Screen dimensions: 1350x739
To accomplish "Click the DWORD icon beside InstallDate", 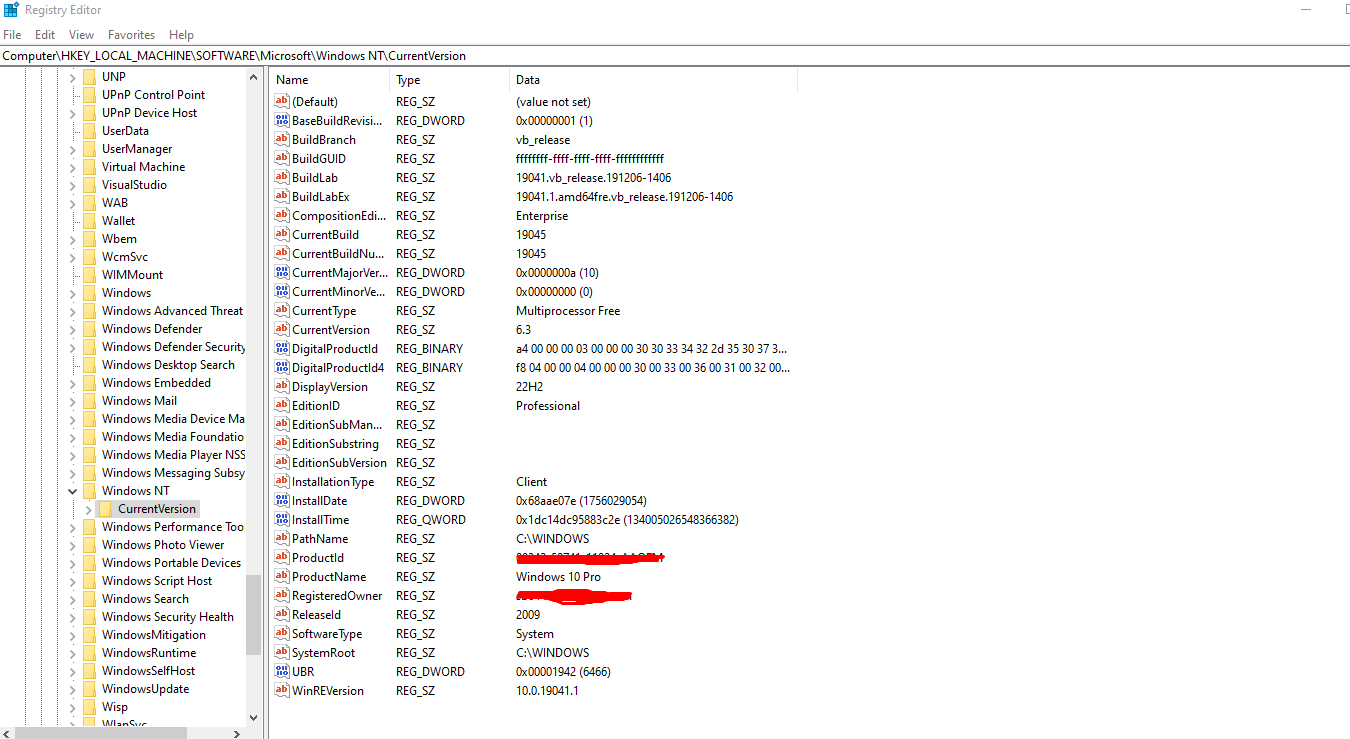I will 281,501.
